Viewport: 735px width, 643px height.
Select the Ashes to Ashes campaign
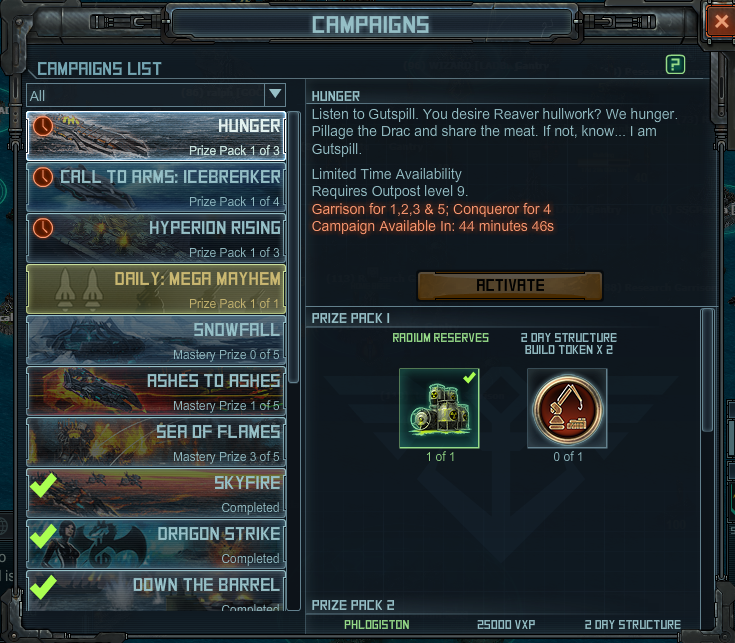tap(156, 391)
